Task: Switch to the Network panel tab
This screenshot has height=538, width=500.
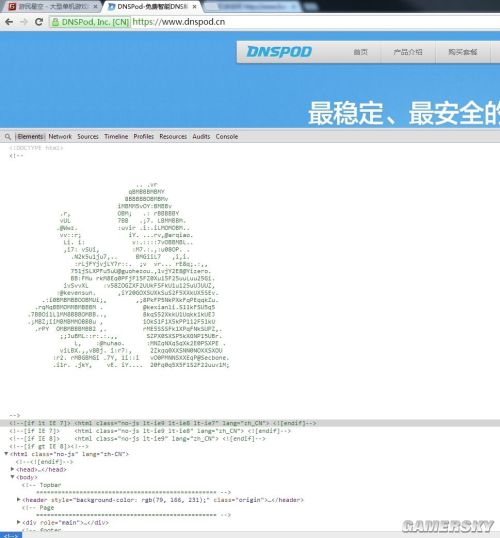Action: click(60, 137)
